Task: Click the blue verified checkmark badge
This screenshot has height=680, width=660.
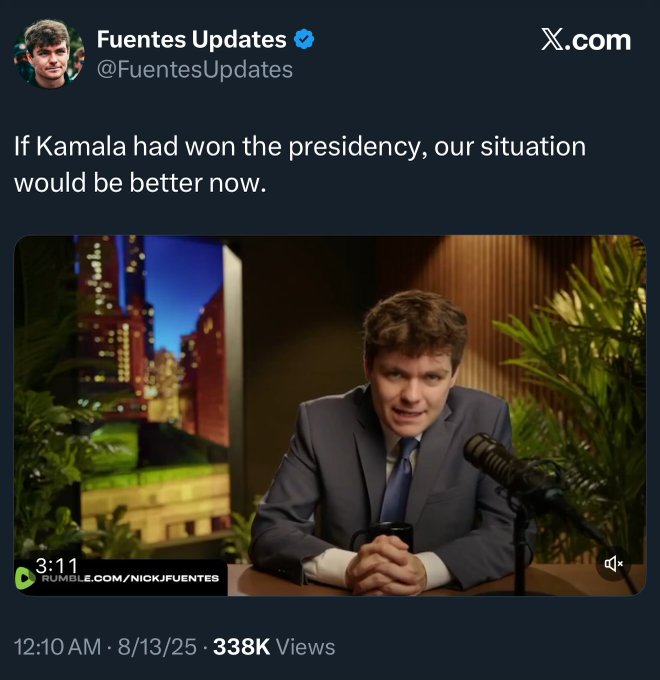Action: coord(305,40)
